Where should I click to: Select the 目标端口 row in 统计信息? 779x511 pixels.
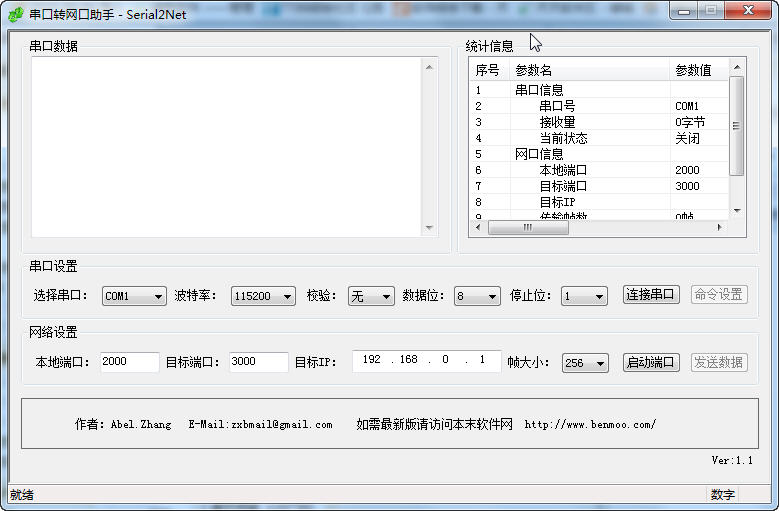599,186
